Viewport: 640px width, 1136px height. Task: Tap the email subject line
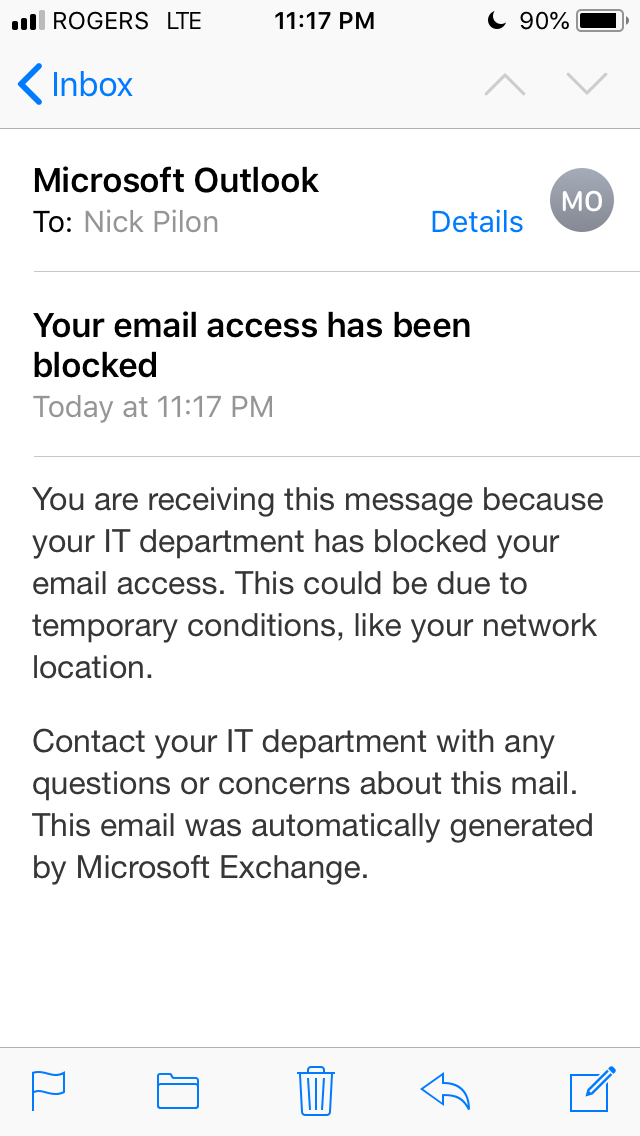click(252, 346)
